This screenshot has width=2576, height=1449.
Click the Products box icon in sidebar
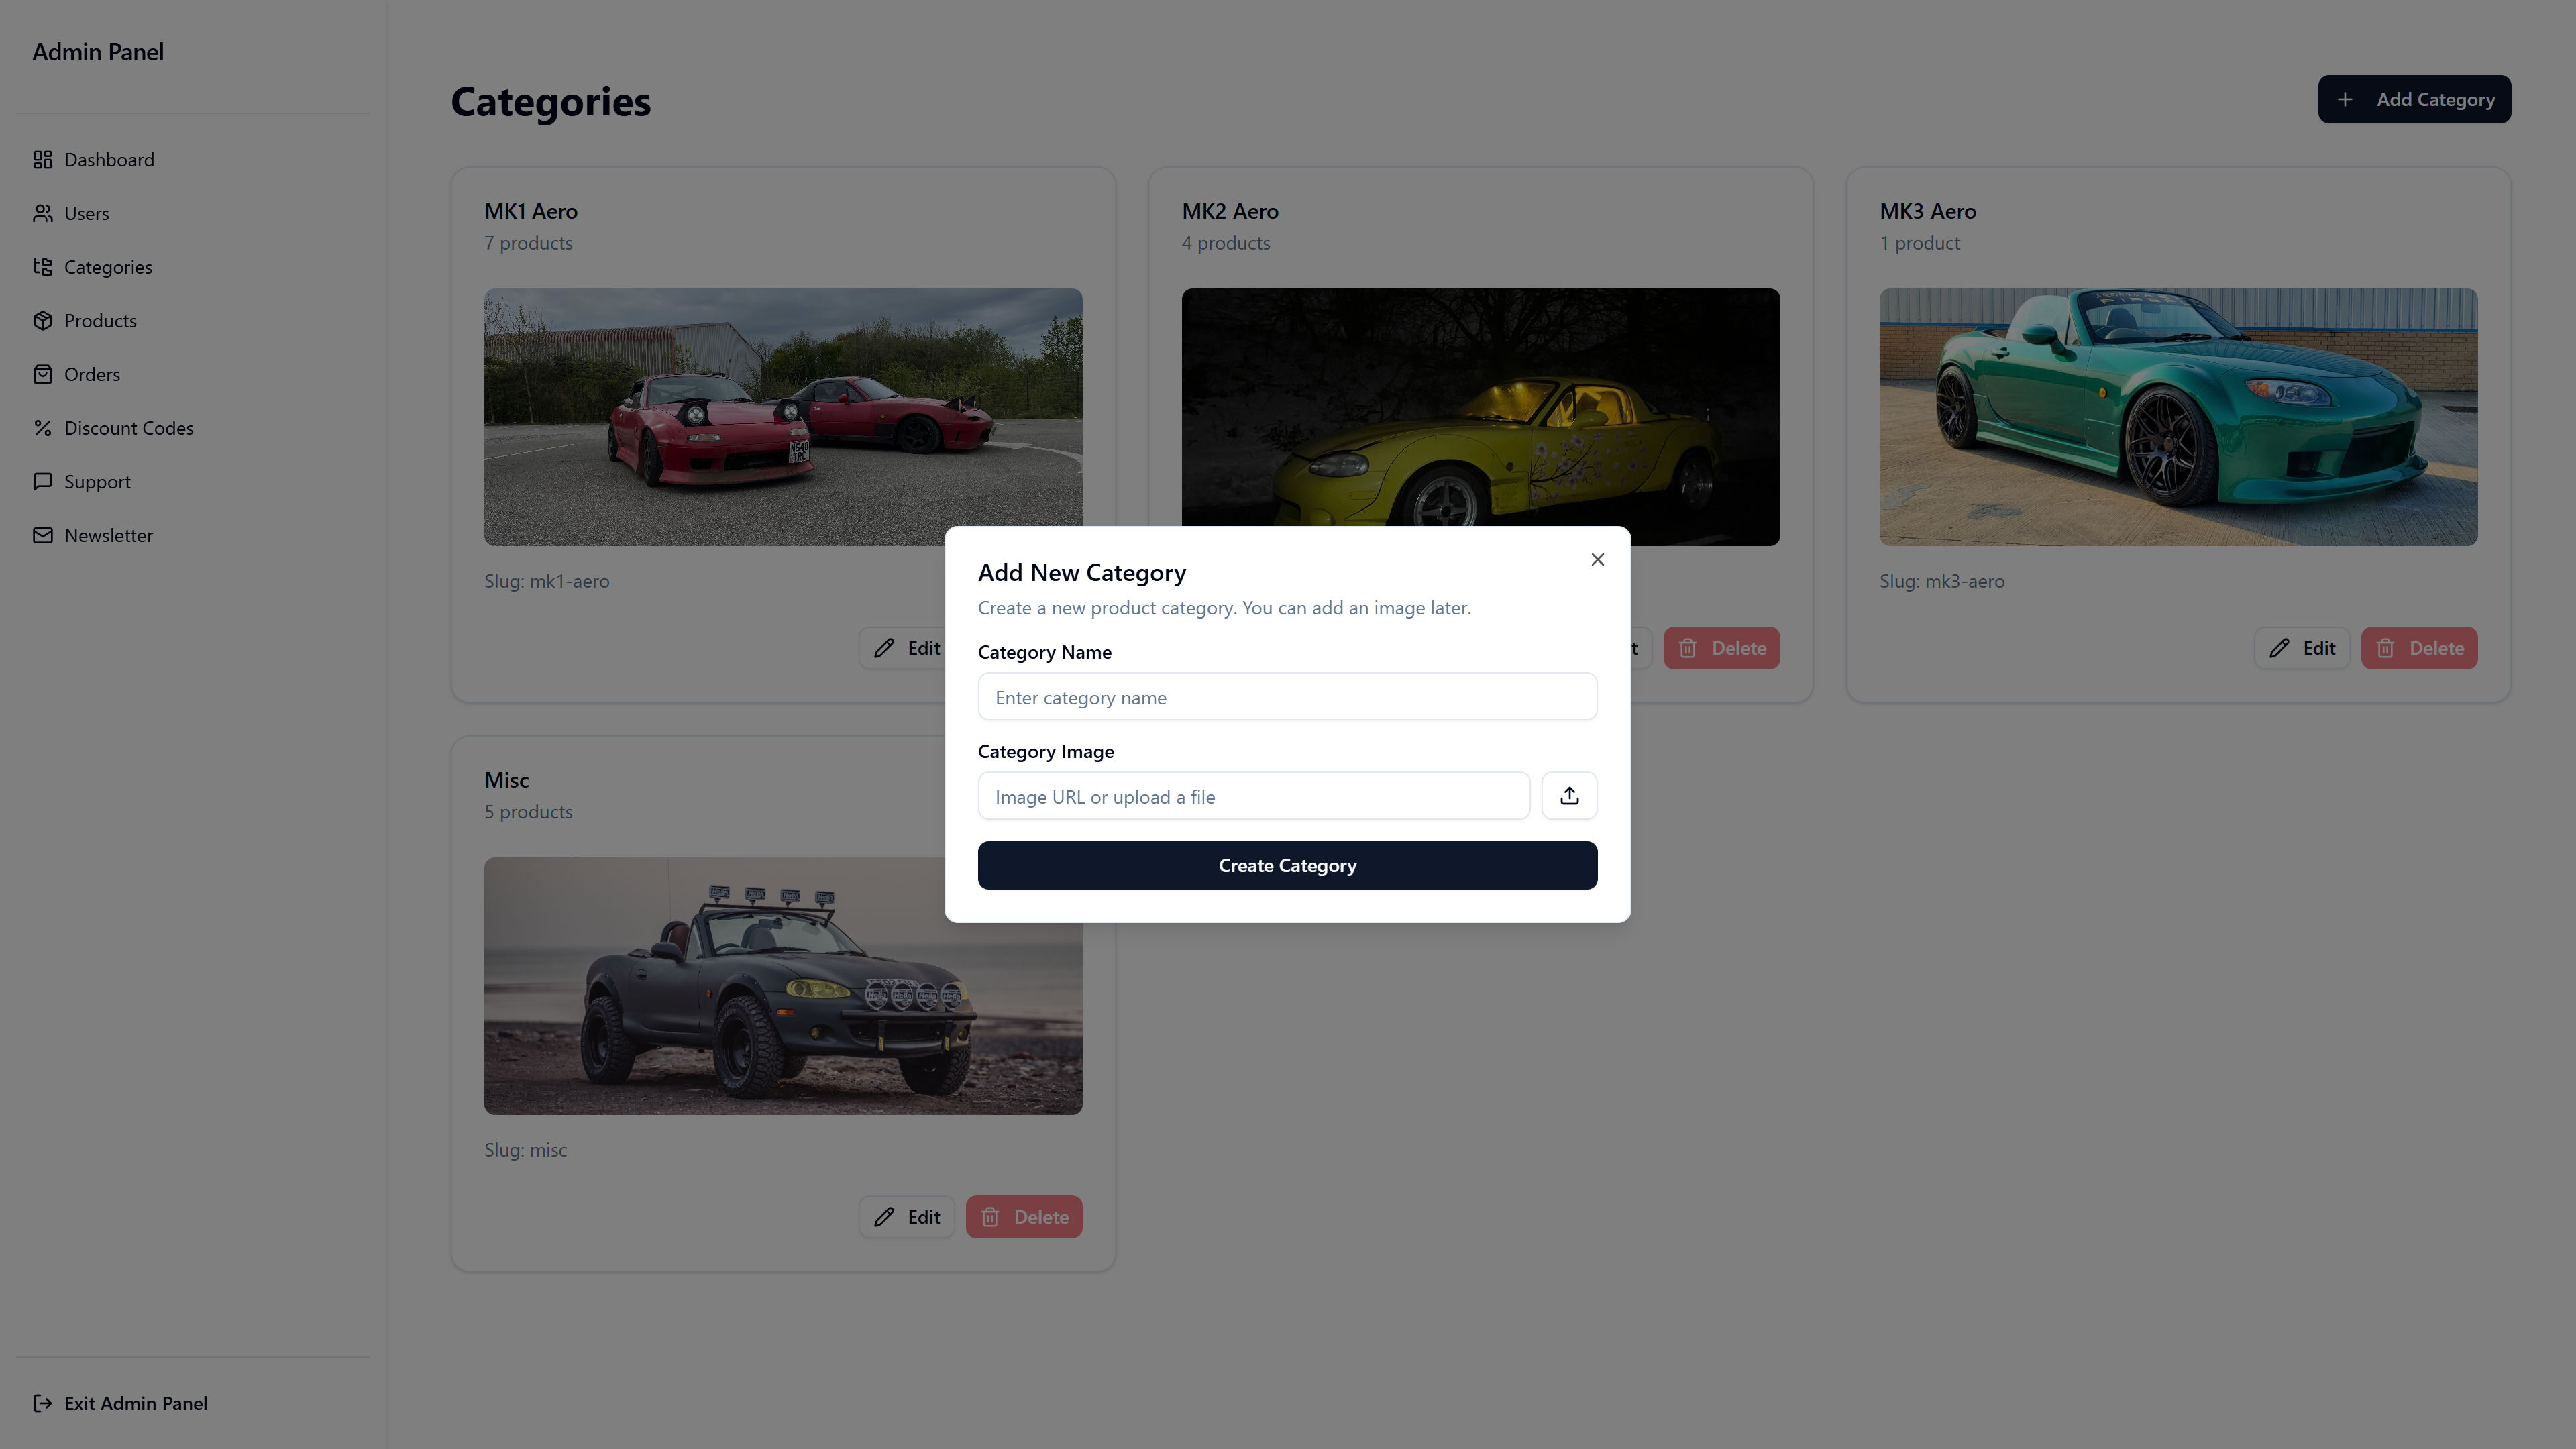[42, 321]
